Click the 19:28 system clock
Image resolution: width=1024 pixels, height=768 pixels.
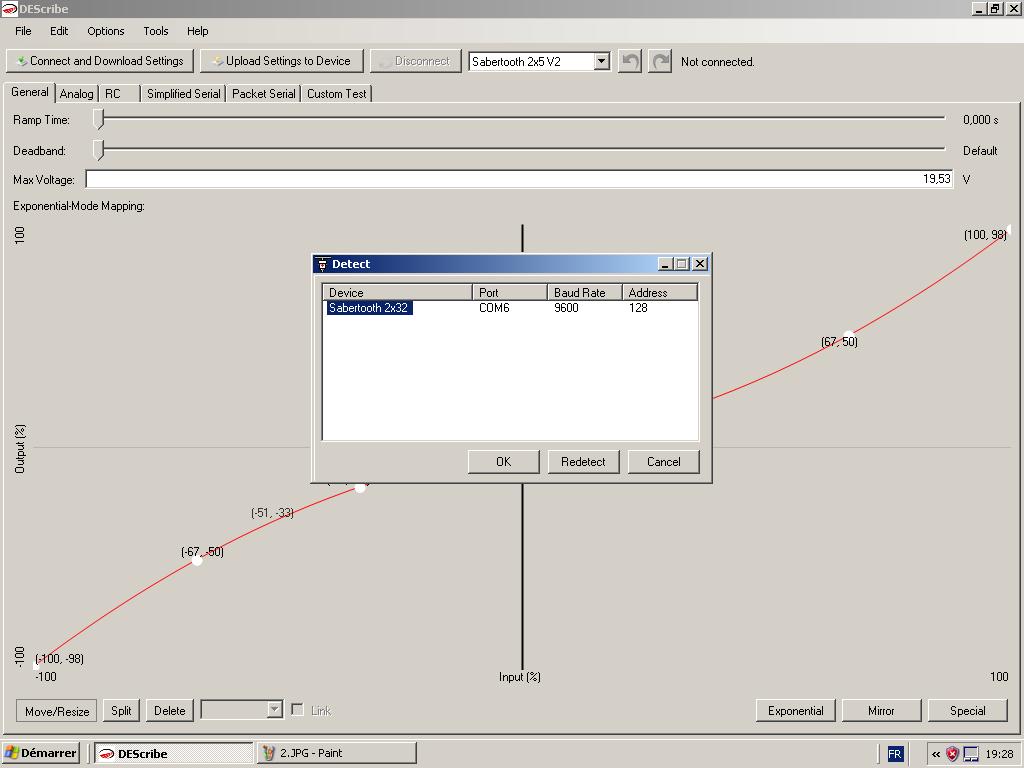click(x=999, y=754)
